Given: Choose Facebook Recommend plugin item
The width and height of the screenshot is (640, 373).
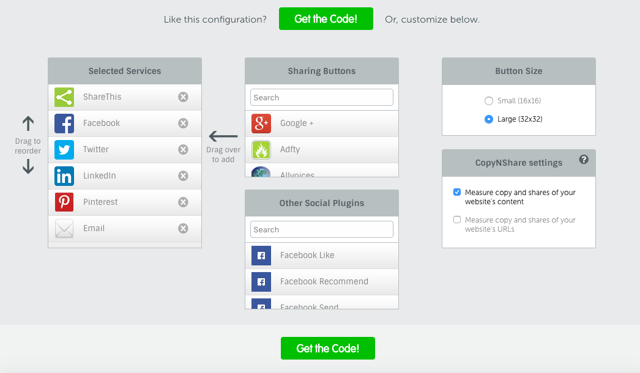Looking at the screenshot, I should 322,282.
